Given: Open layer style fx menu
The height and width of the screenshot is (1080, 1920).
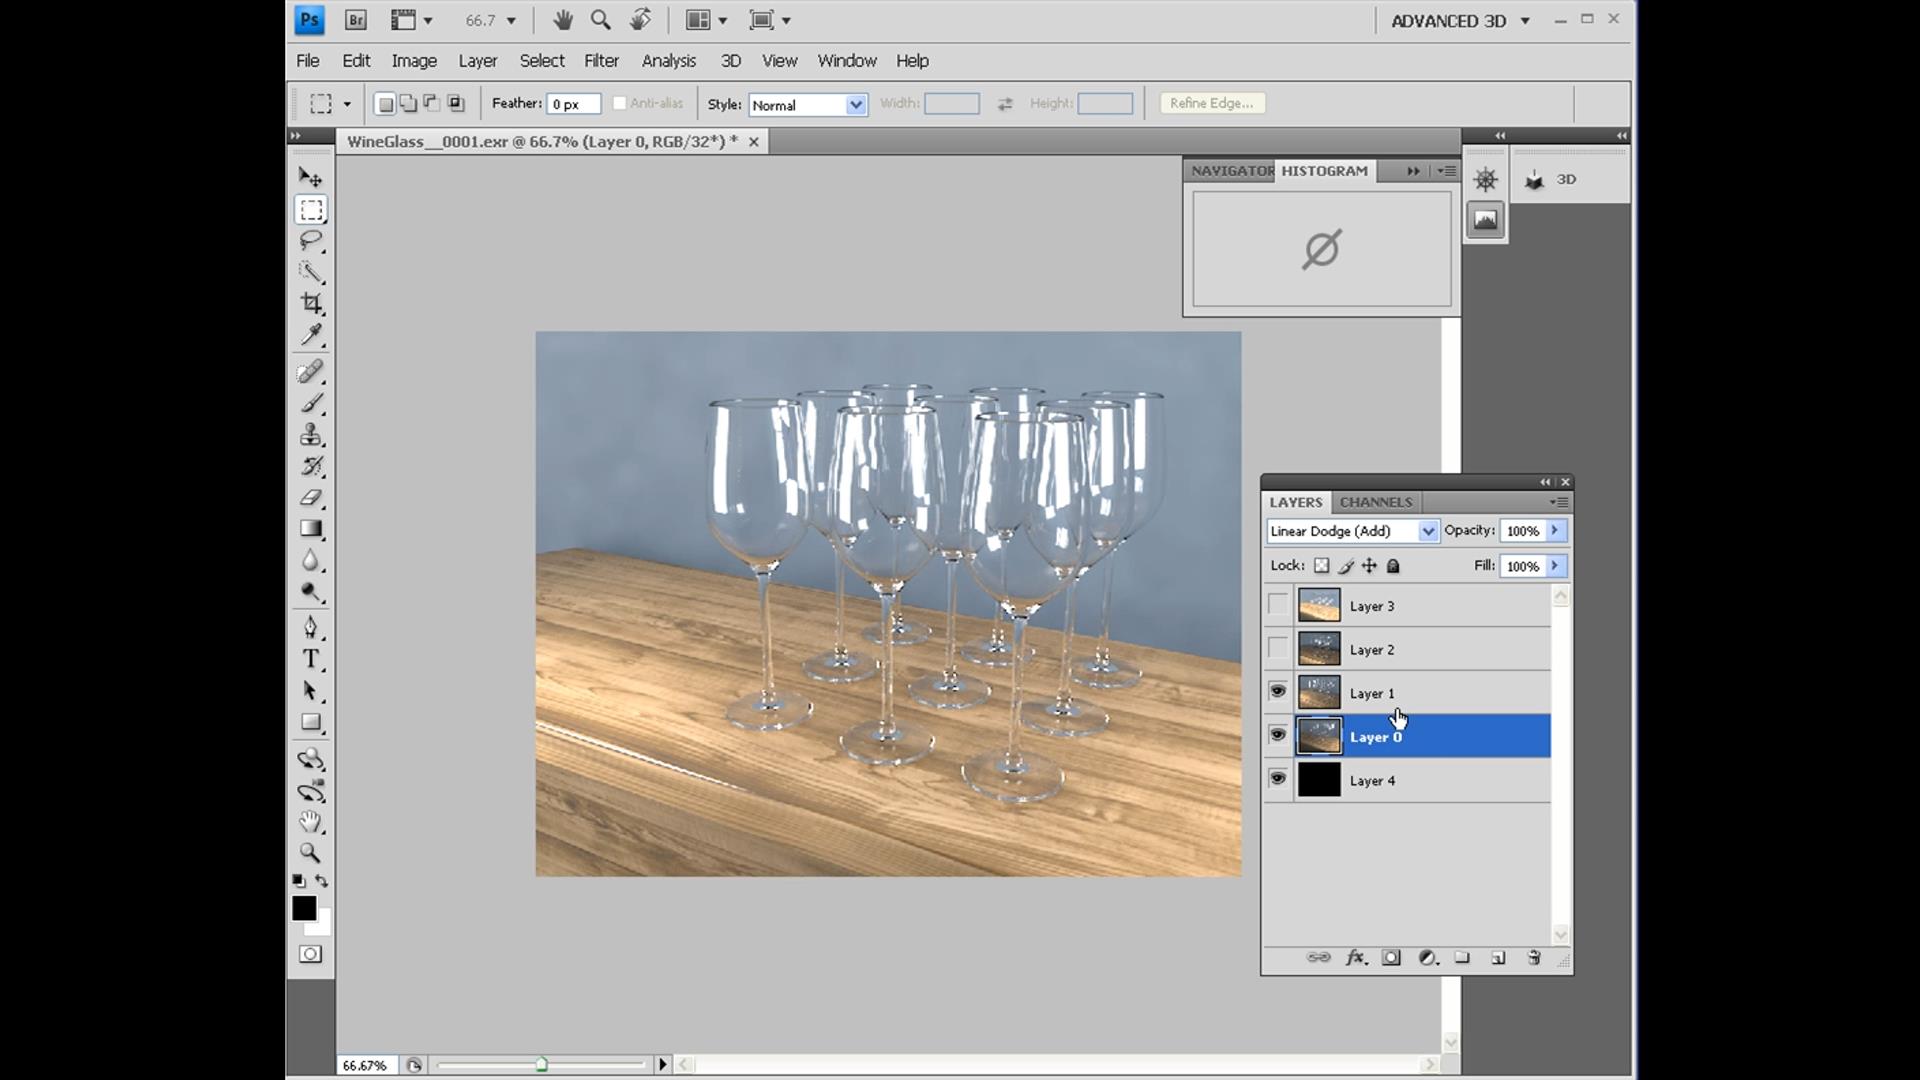Looking at the screenshot, I should 1356,958.
